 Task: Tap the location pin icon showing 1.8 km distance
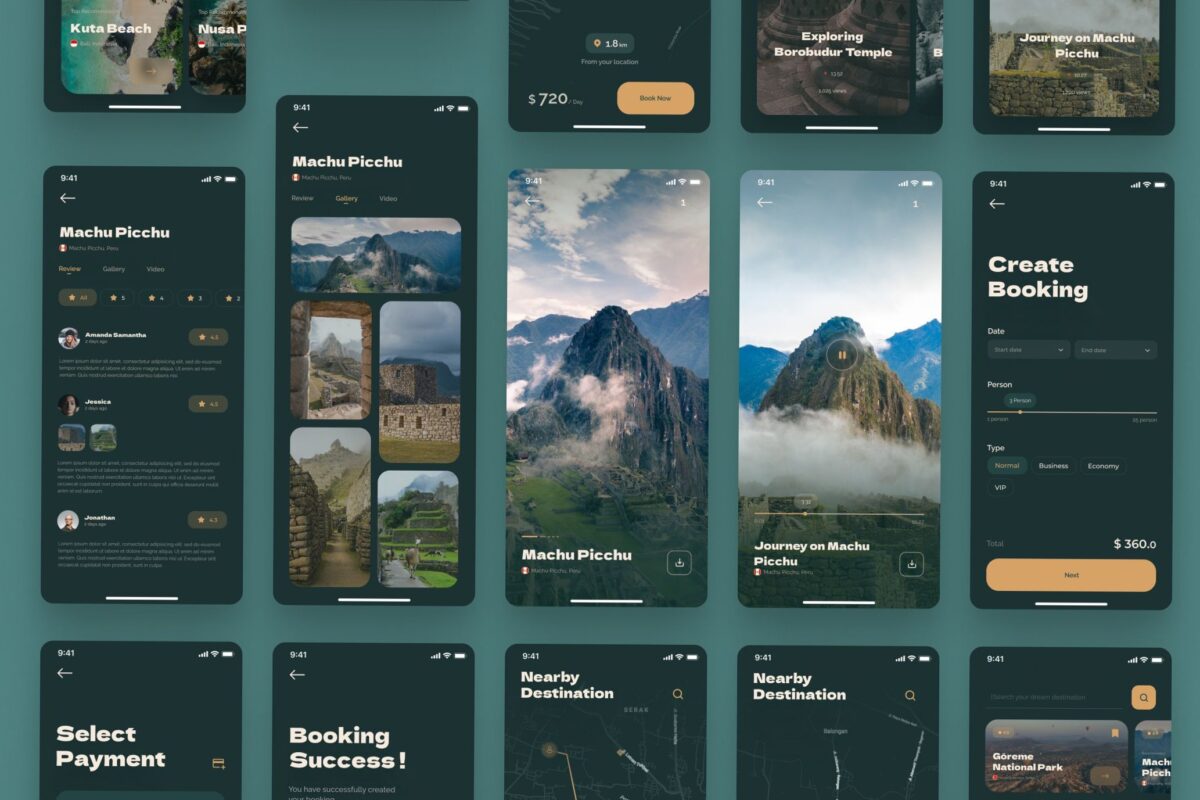coord(595,44)
